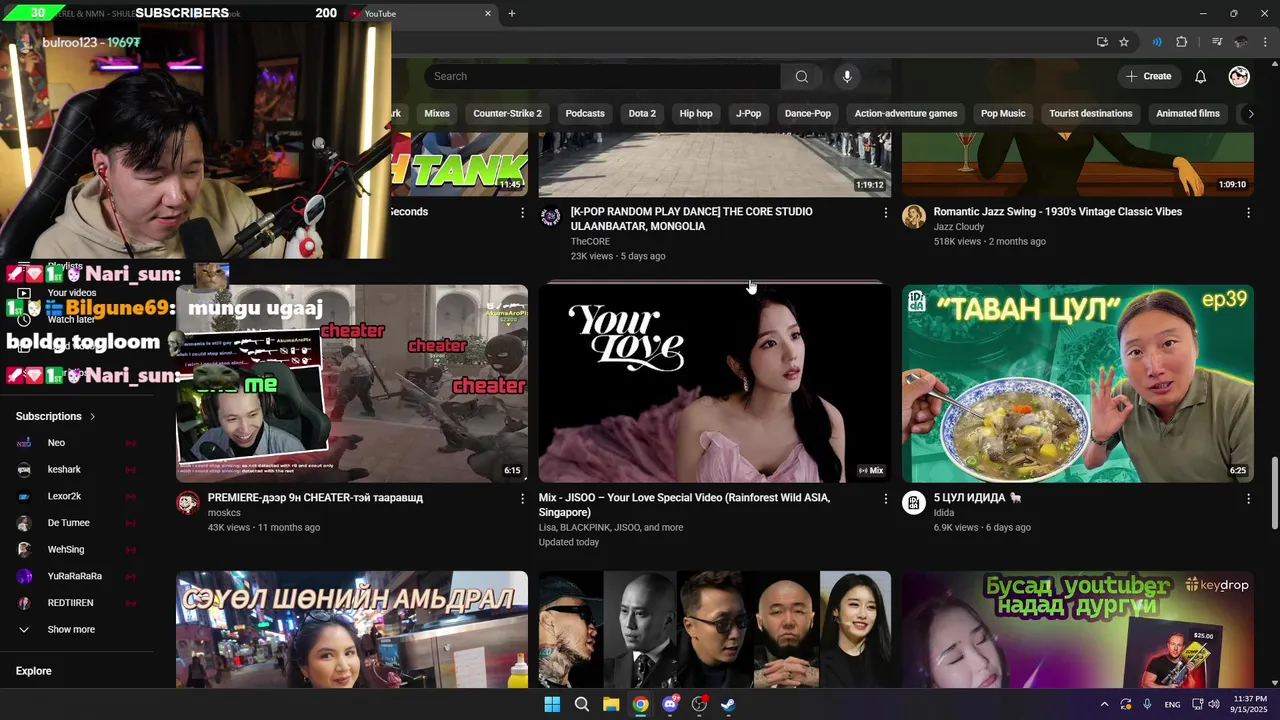Open Steam from the taskbar
The image size is (1280, 720).
click(x=729, y=704)
